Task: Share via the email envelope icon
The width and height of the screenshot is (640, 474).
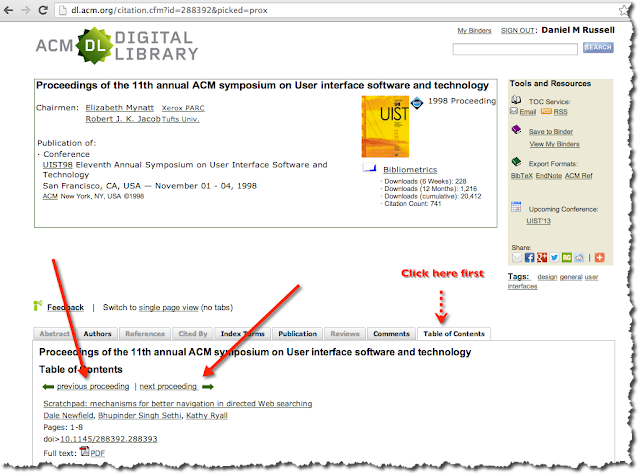Action: pos(517,258)
